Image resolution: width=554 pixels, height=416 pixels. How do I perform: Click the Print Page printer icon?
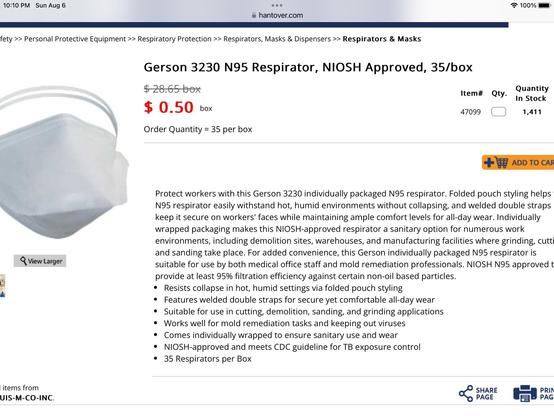click(x=525, y=393)
